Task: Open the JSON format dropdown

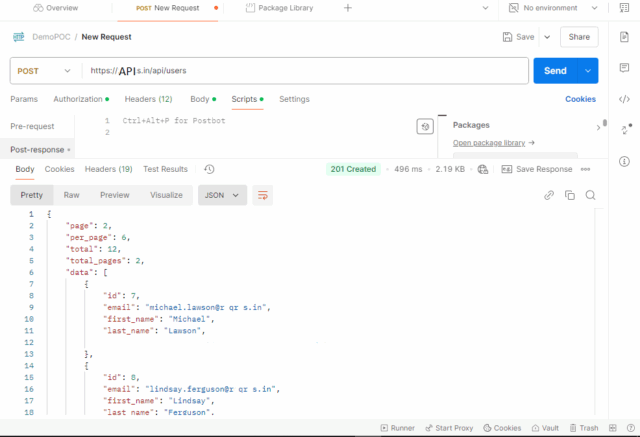Action: 223,196
